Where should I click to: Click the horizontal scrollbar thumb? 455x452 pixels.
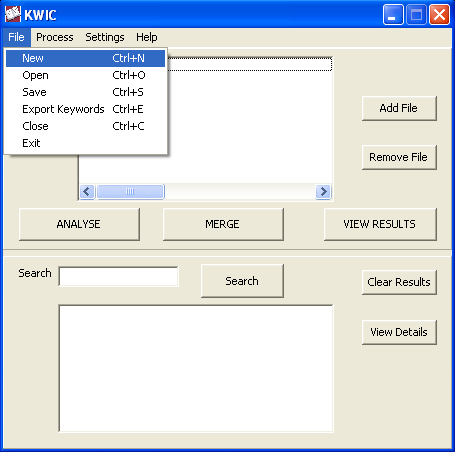click(x=130, y=192)
